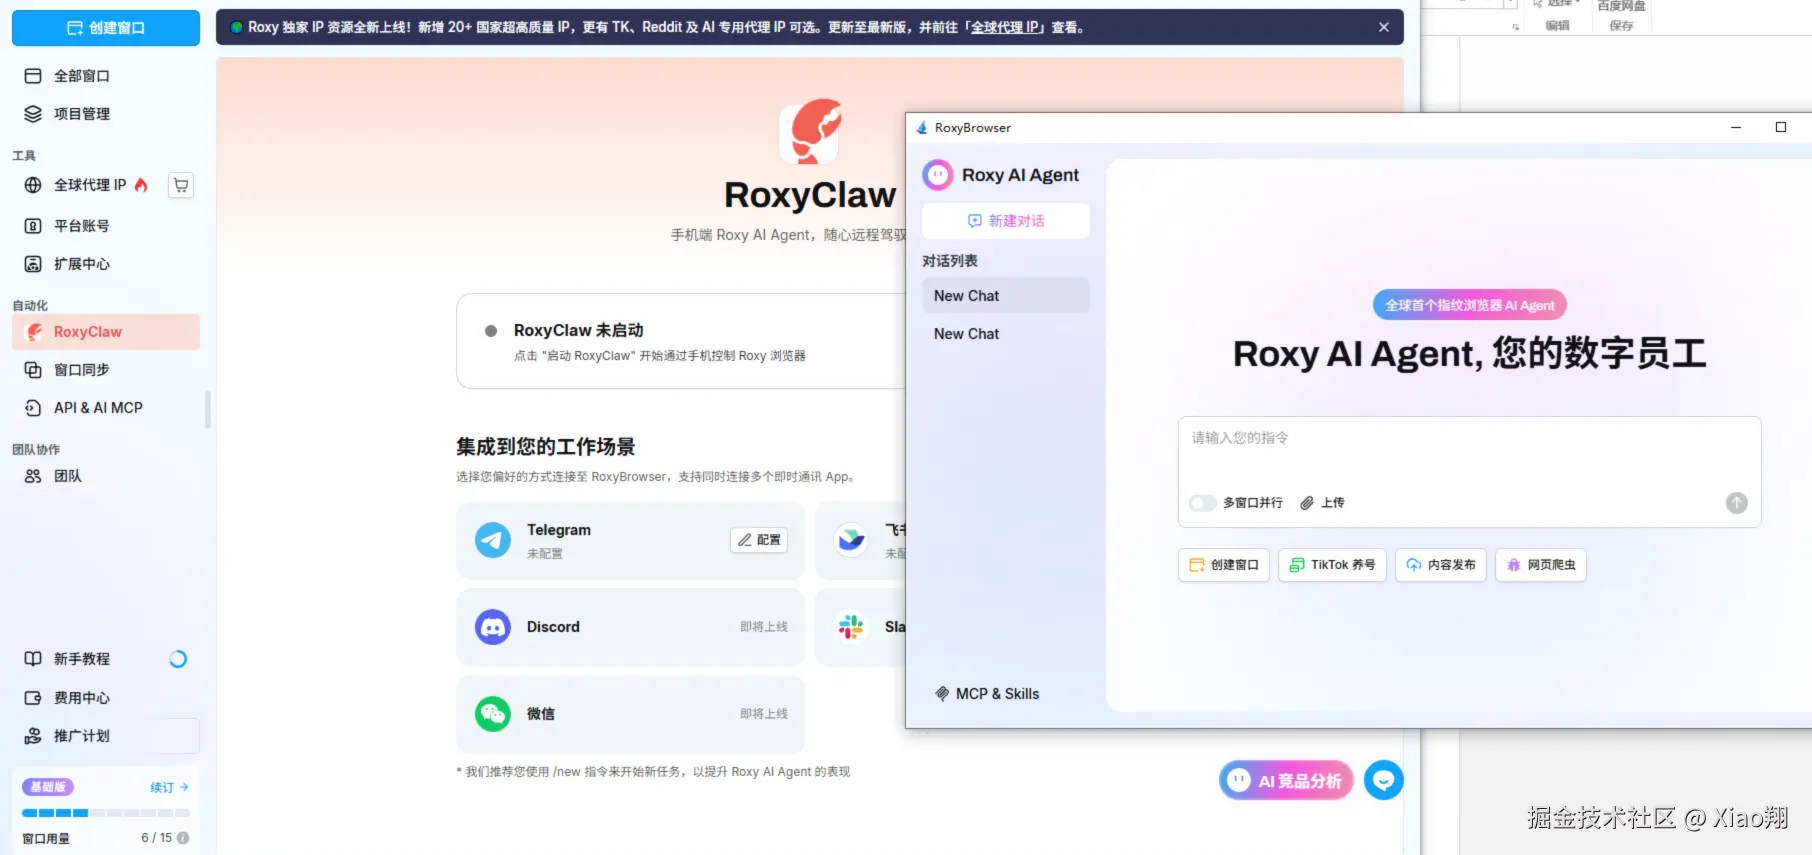Select the highlighted New Chat conversation
Viewport: 1812px width, 855px height.
point(1006,296)
